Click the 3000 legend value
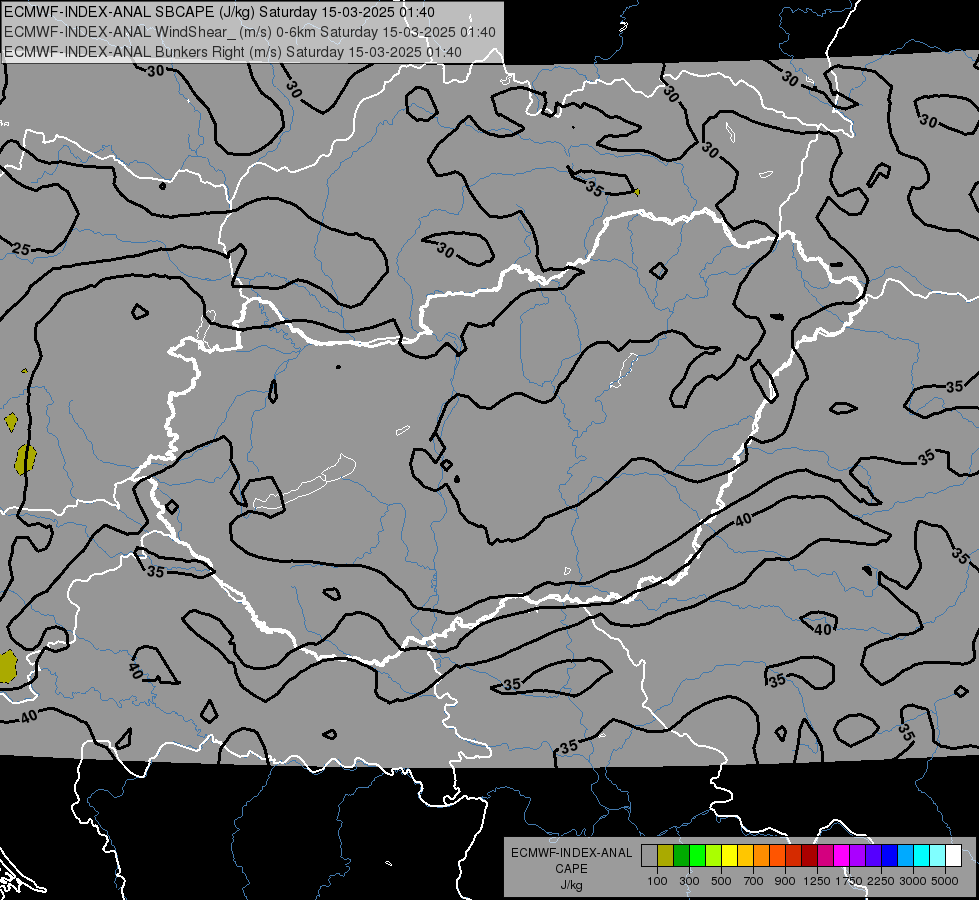 (913, 881)
